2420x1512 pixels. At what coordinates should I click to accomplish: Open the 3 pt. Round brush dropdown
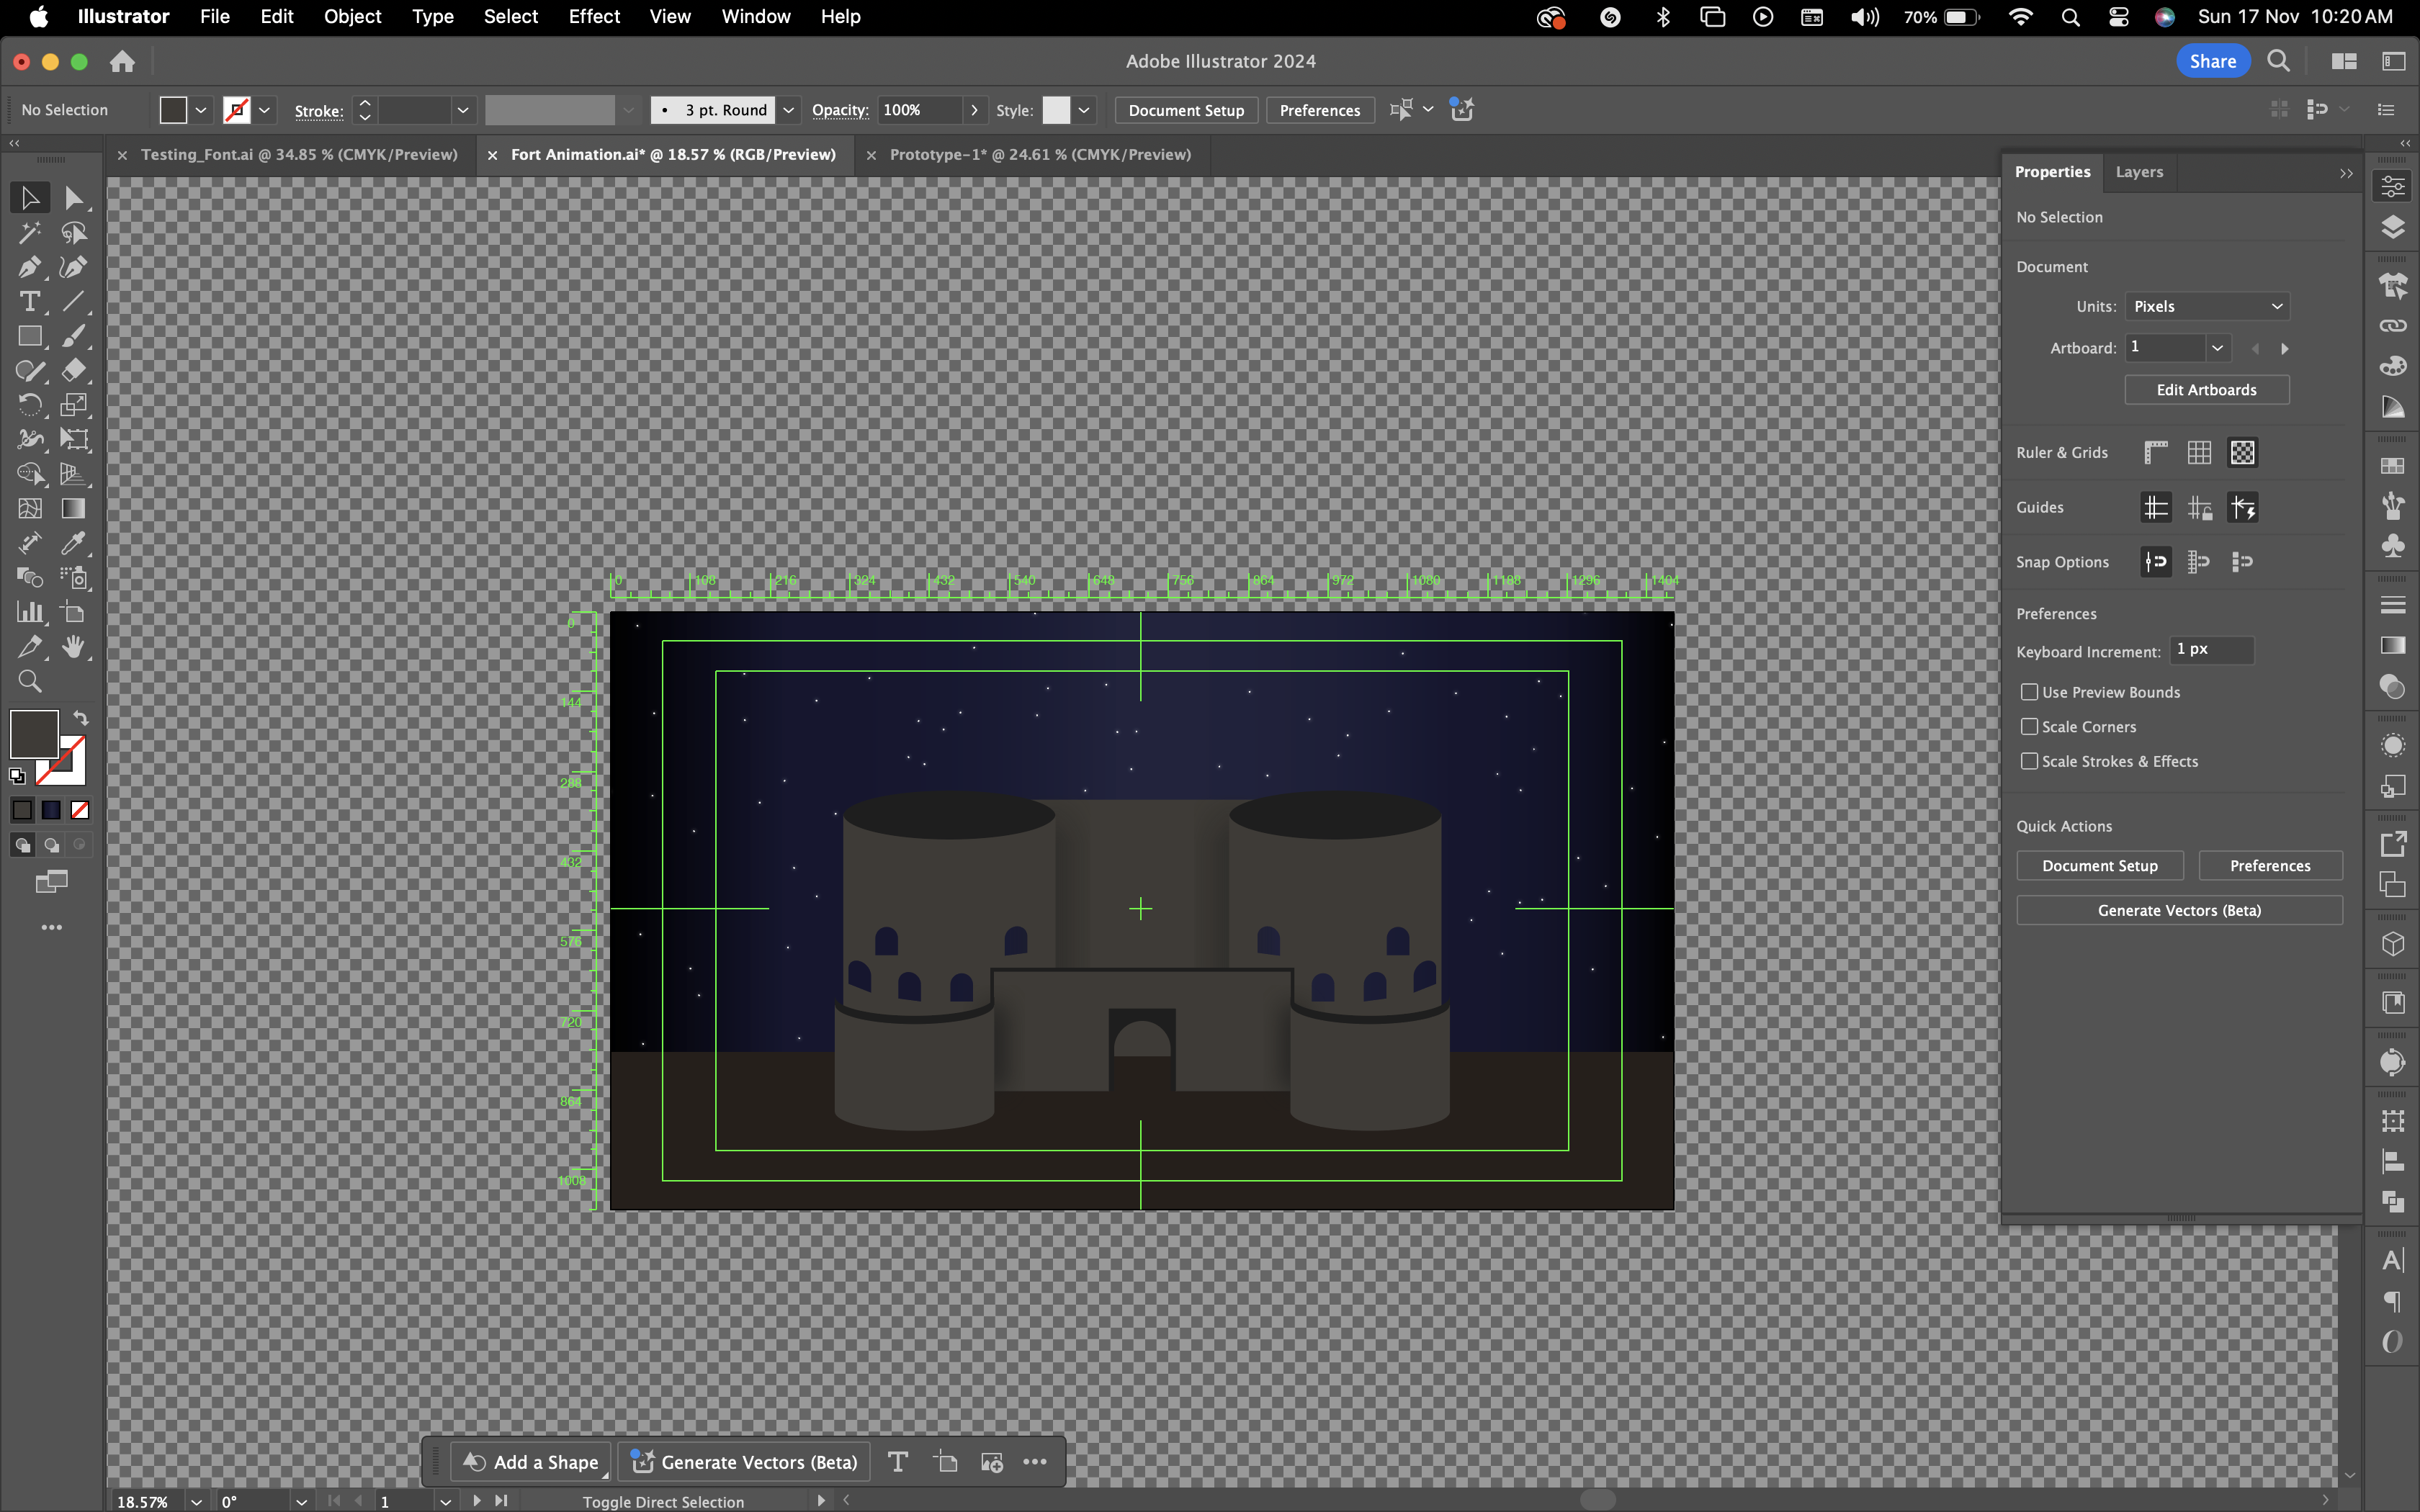pos(789,110)
